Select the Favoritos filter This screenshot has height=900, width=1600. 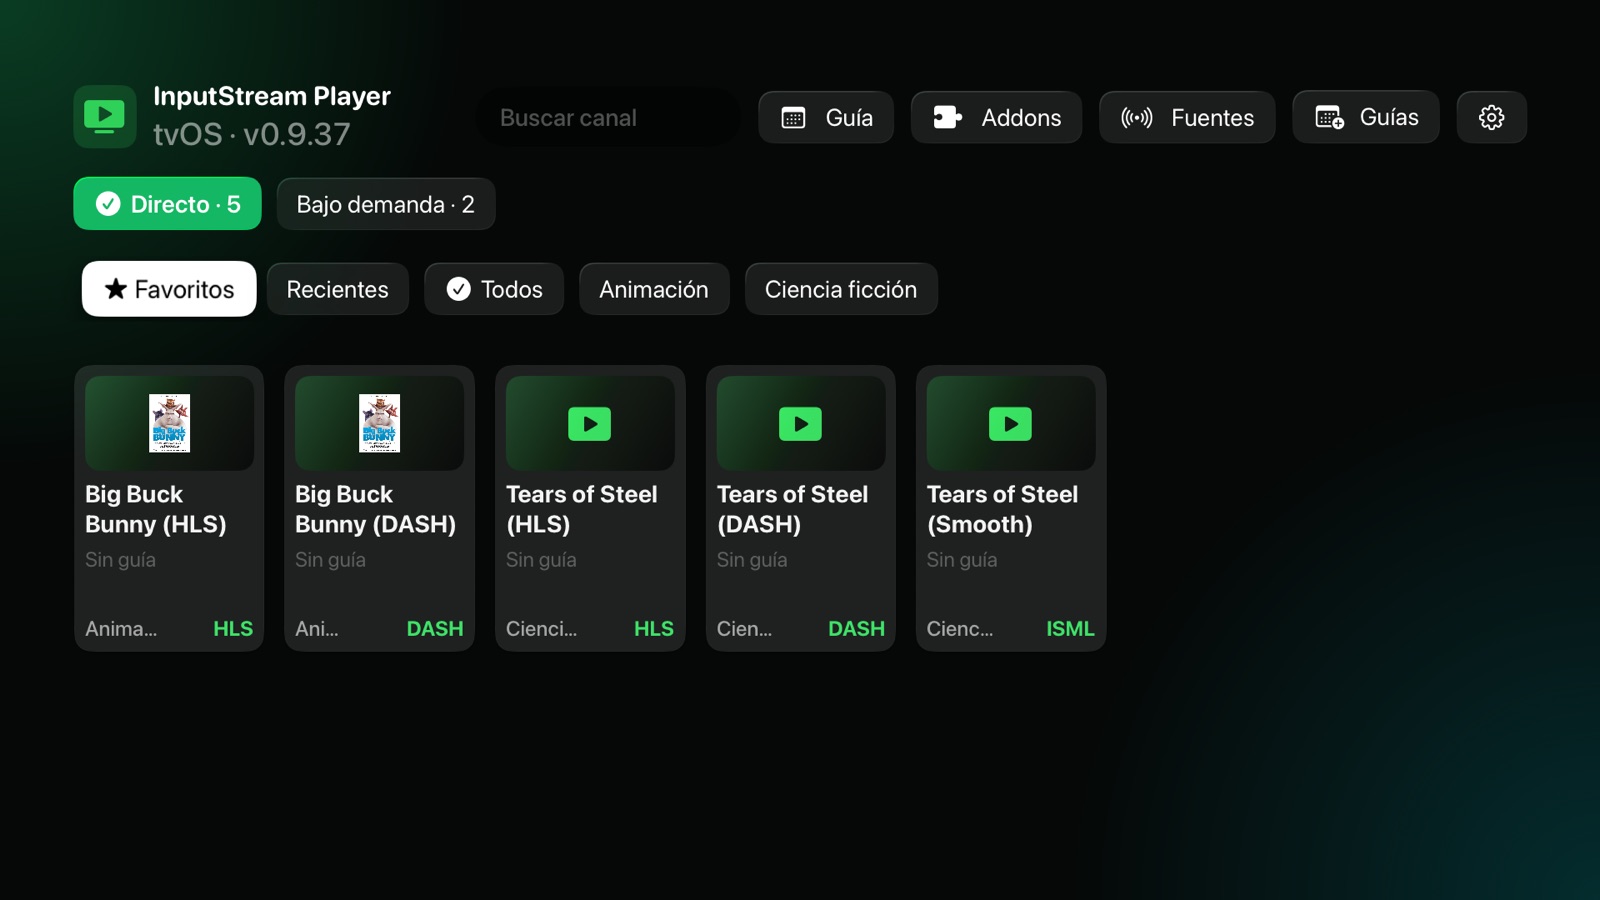169,289
